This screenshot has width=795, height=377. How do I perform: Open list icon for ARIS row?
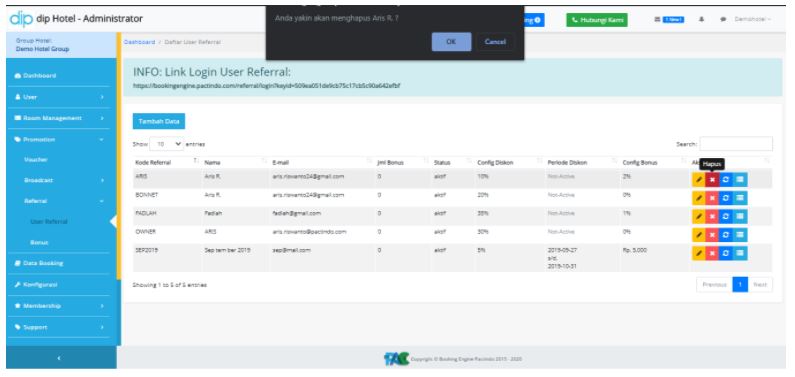740,179
